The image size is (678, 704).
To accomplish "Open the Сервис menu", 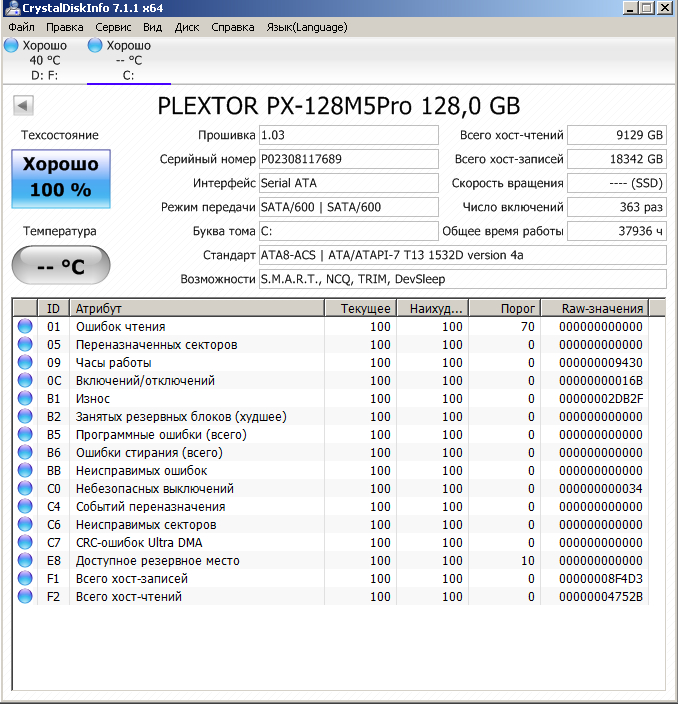I will pyautogui.click(x=113, y=27).
